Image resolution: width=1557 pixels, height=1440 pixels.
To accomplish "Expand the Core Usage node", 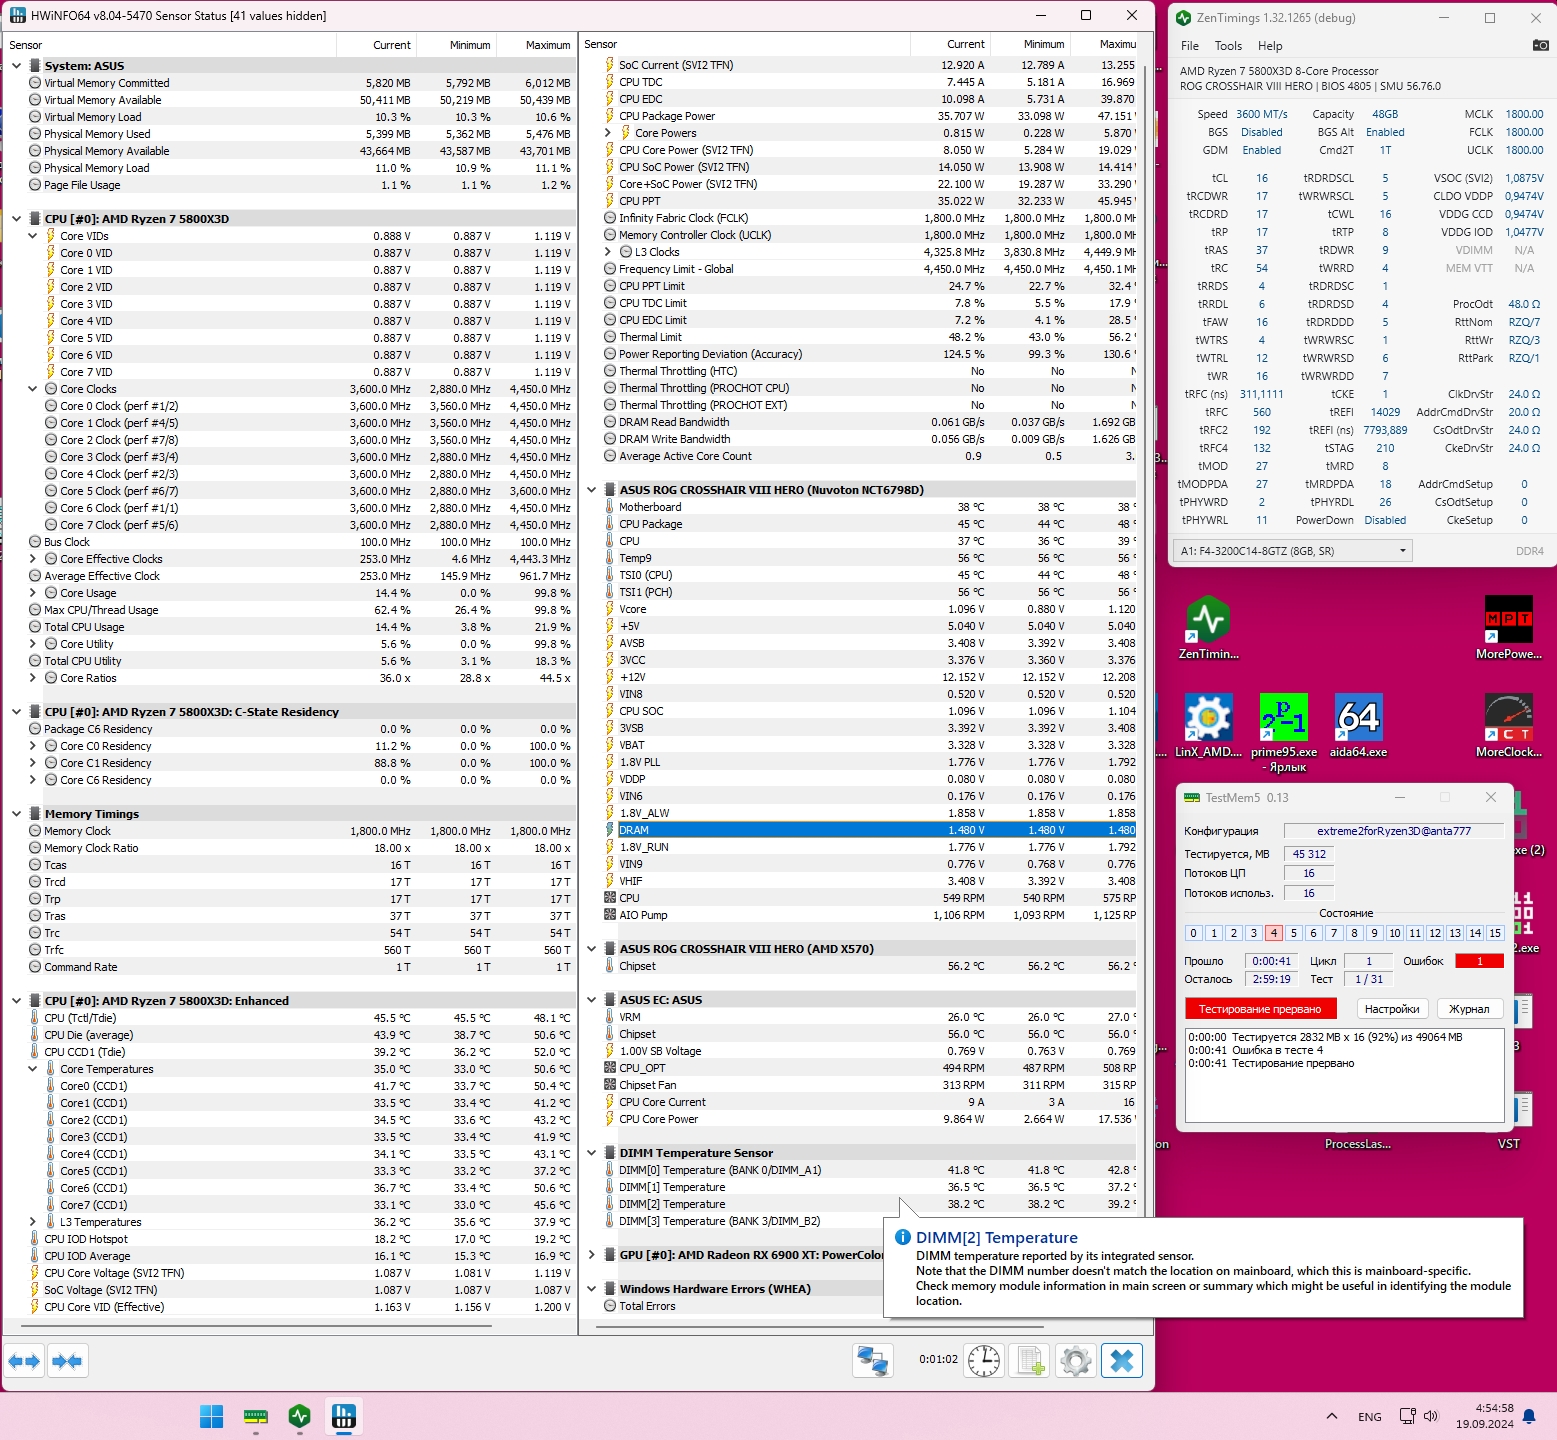I will [x=32, y=593].
